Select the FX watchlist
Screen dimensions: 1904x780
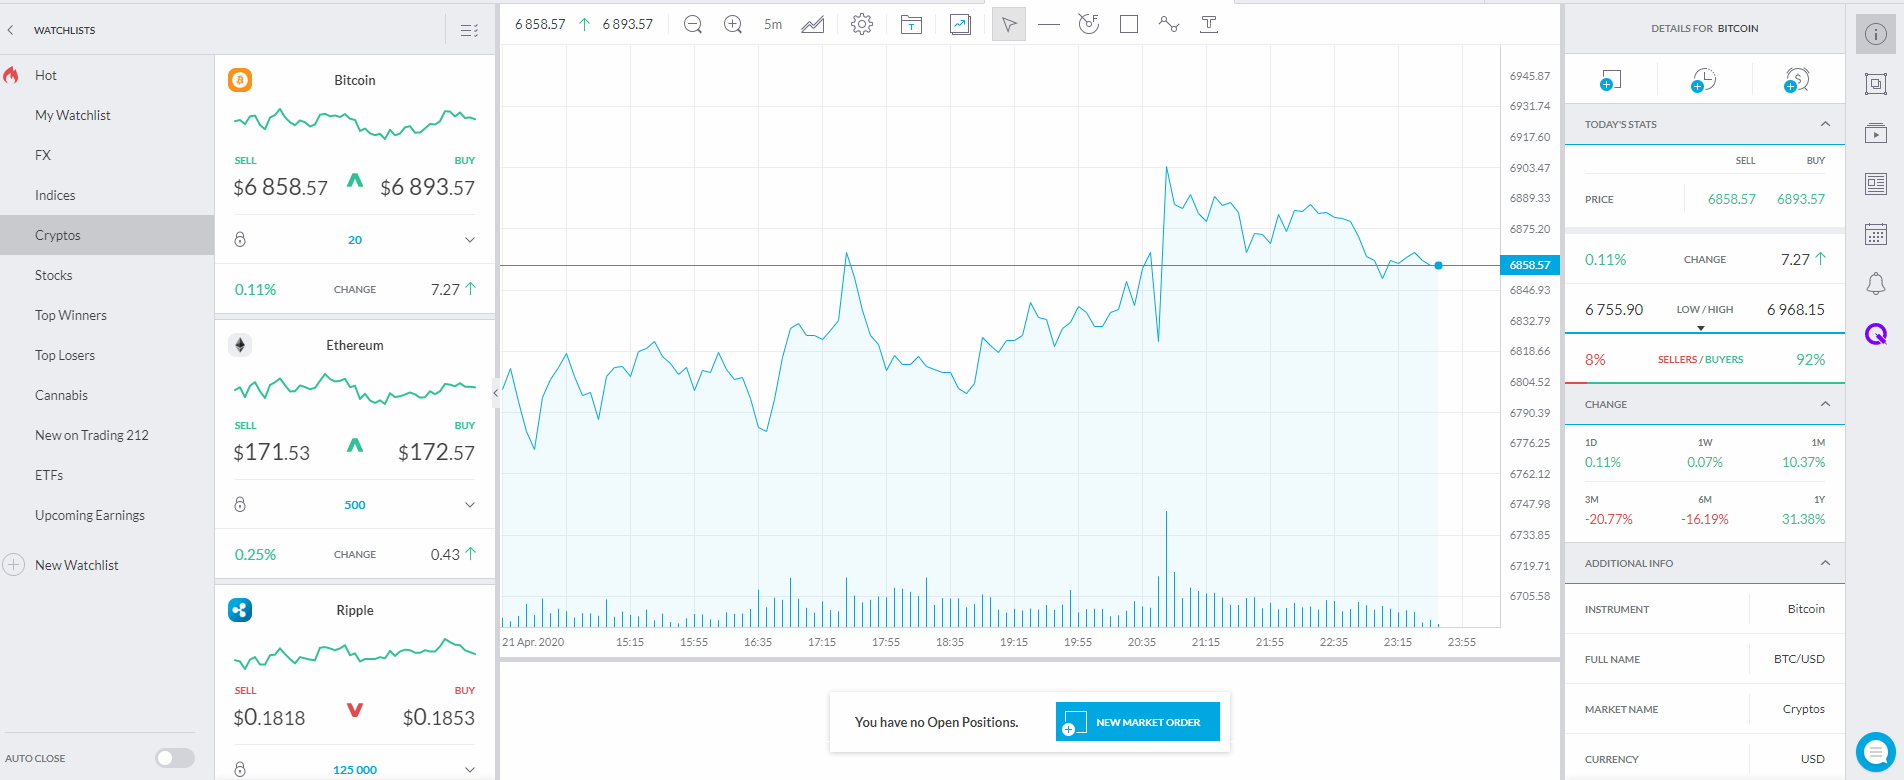(43, 155)
